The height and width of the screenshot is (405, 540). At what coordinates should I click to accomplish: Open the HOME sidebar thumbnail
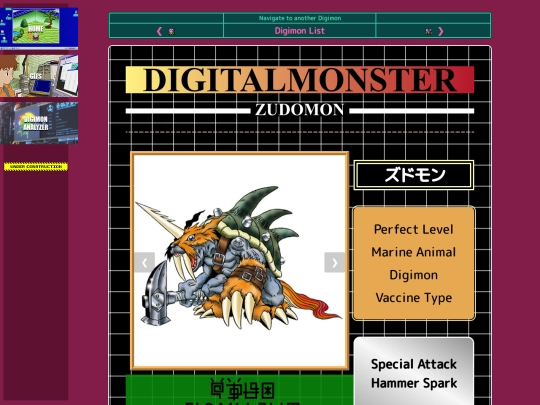pos(39,28)
